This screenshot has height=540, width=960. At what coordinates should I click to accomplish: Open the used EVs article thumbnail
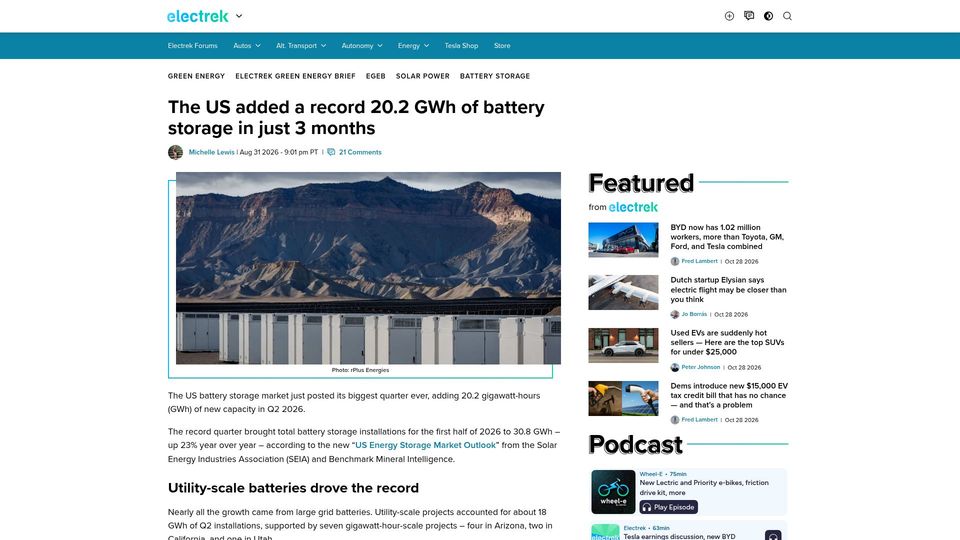[623, 345]
